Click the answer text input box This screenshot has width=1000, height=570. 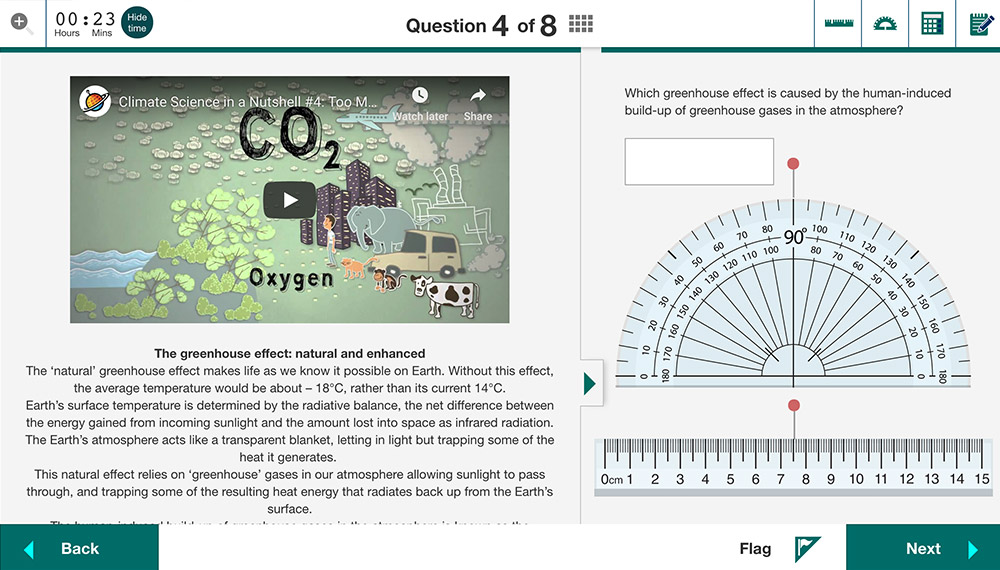click(699, 161)
